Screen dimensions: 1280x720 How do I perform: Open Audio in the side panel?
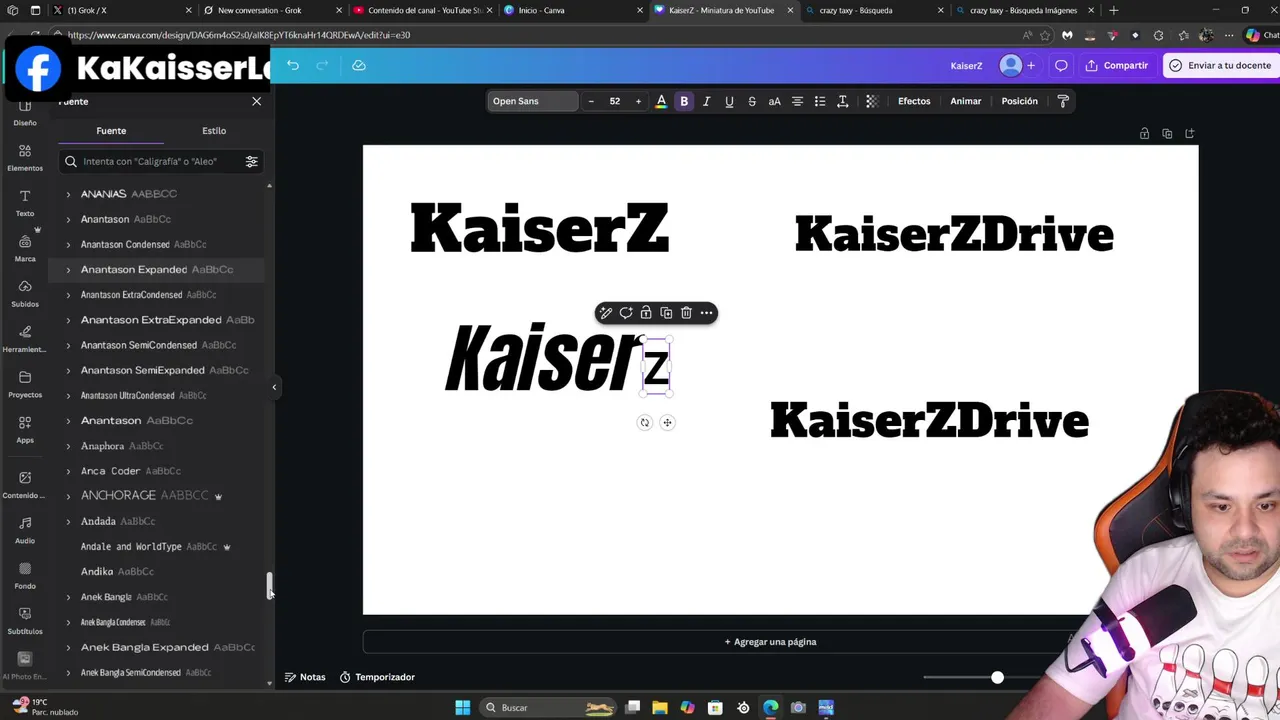[25, 530]
